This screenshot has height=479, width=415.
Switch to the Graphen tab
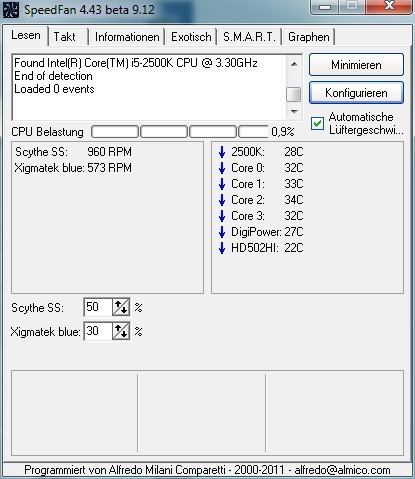[x=309, y=37]
